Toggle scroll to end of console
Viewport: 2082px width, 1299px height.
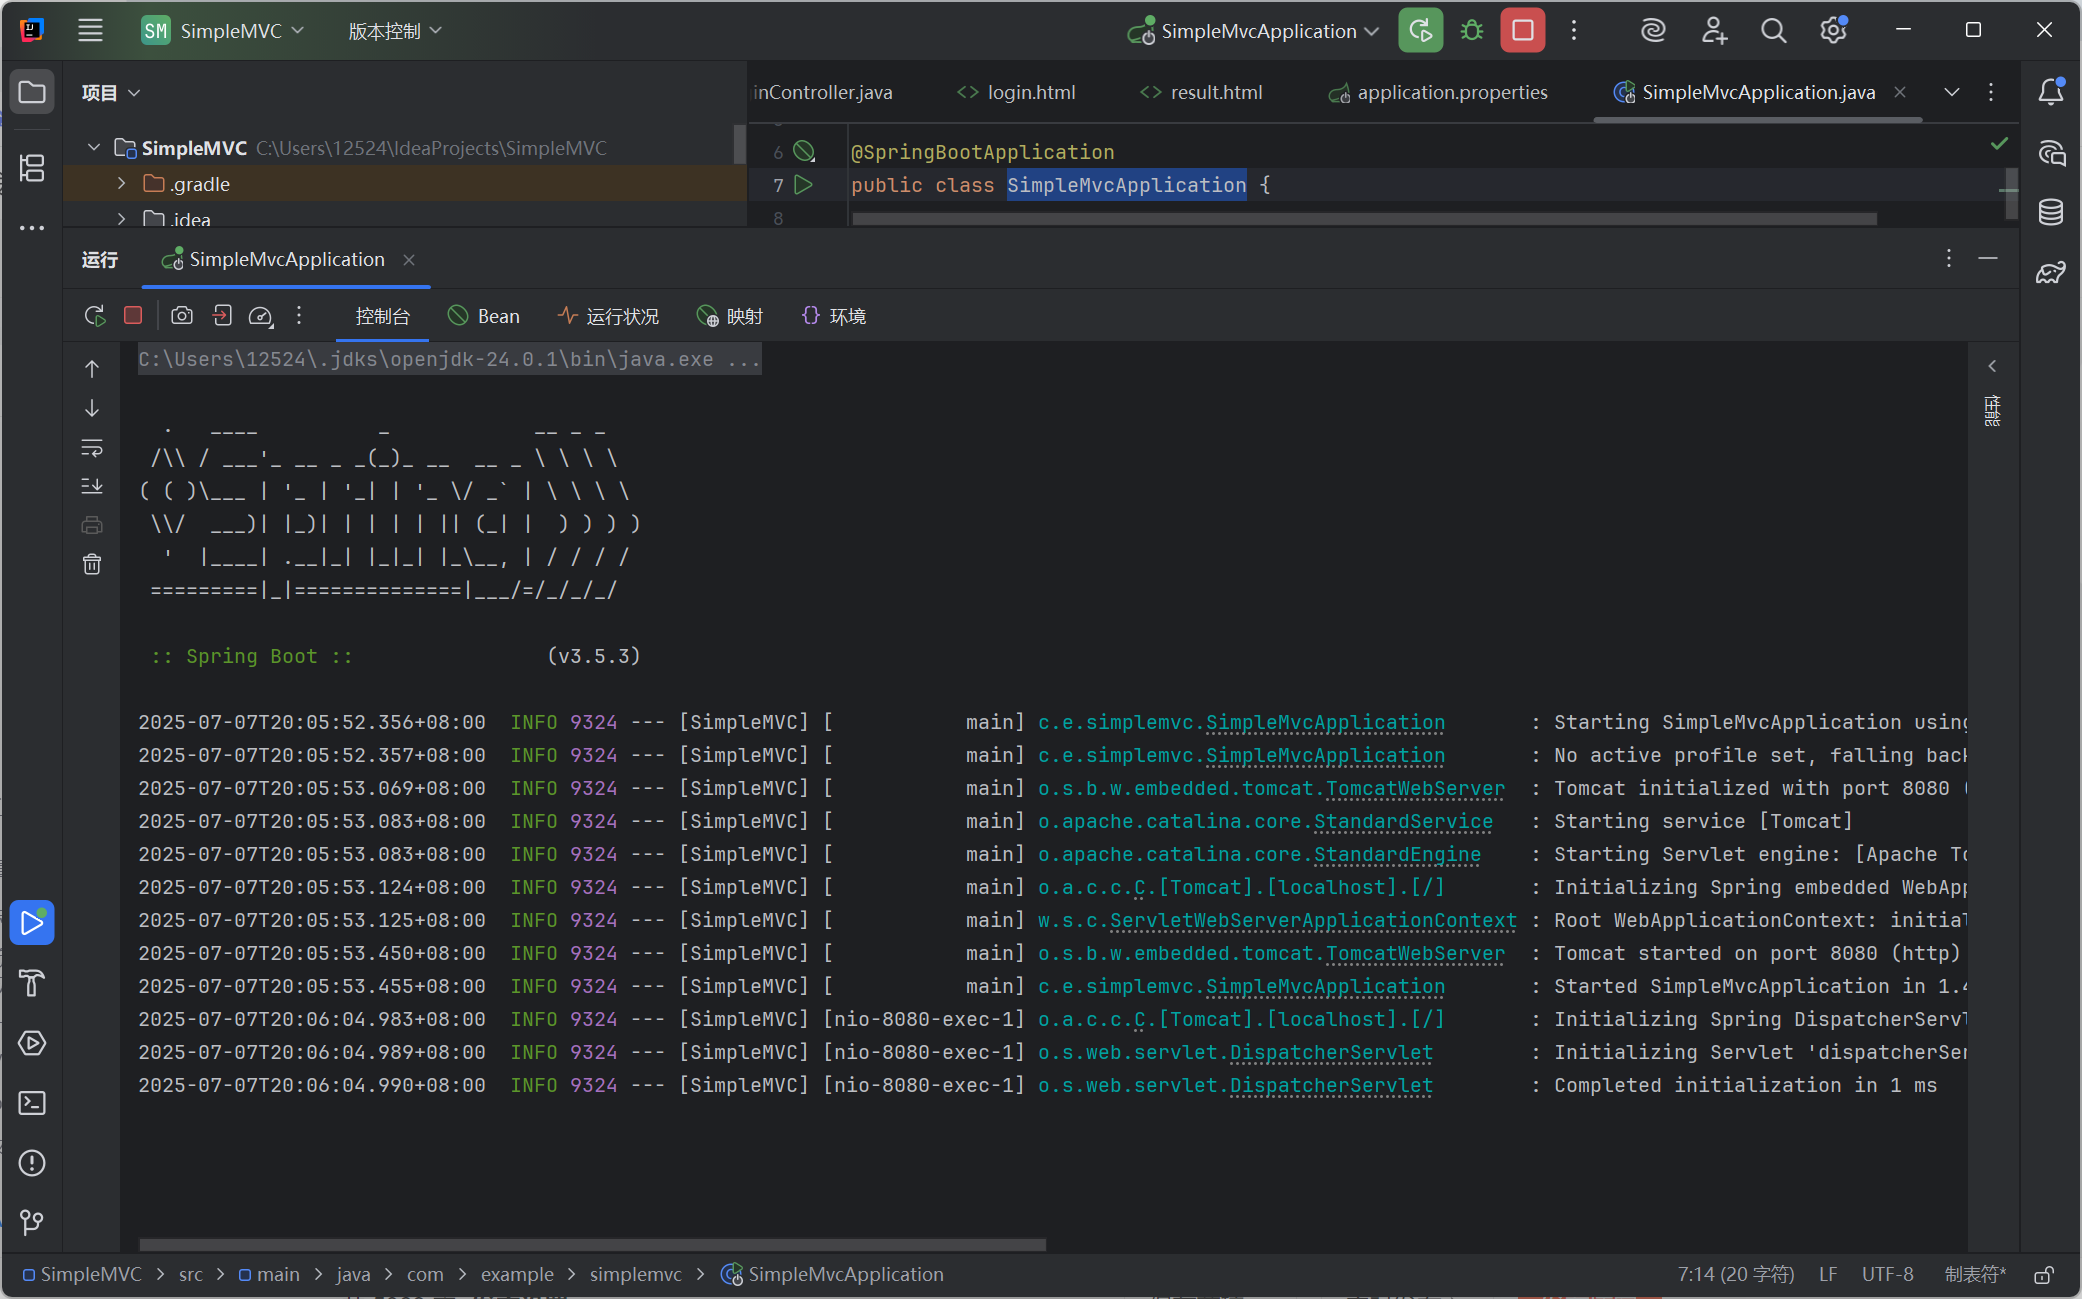92,486
